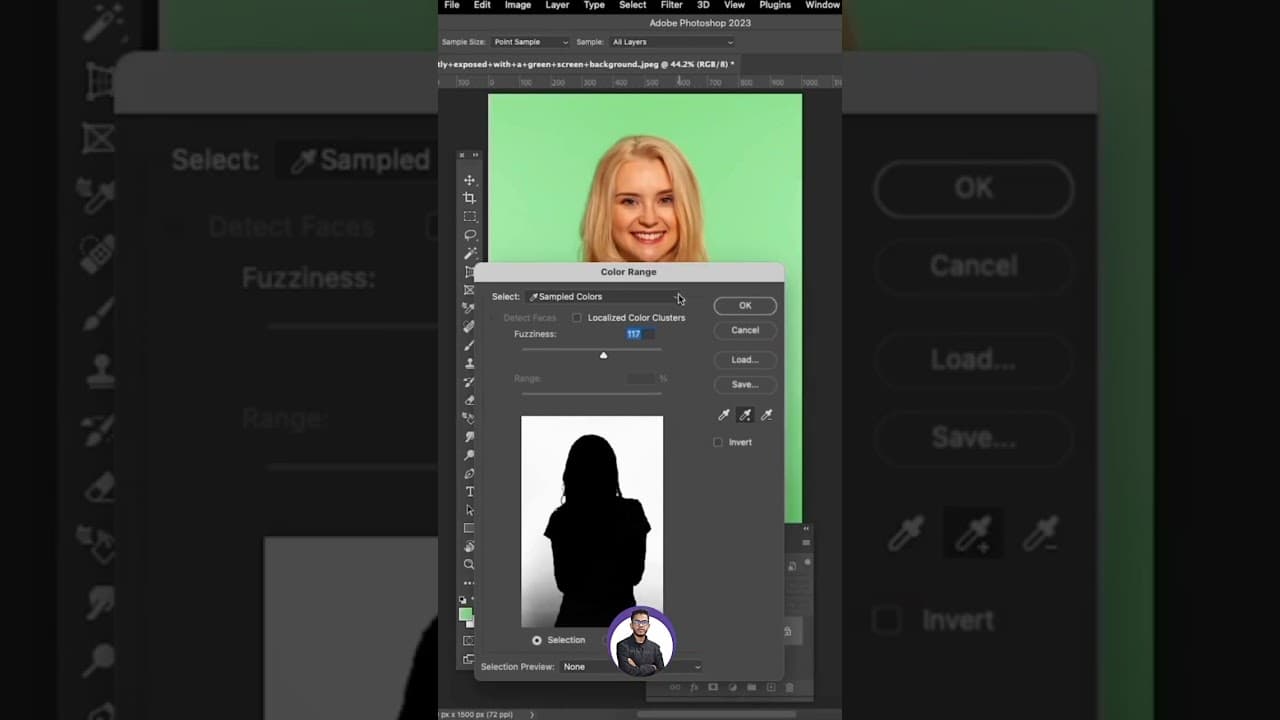Open the Window menu
Image resolution: width=1280 pixels, height=720 pixels.
823,5
